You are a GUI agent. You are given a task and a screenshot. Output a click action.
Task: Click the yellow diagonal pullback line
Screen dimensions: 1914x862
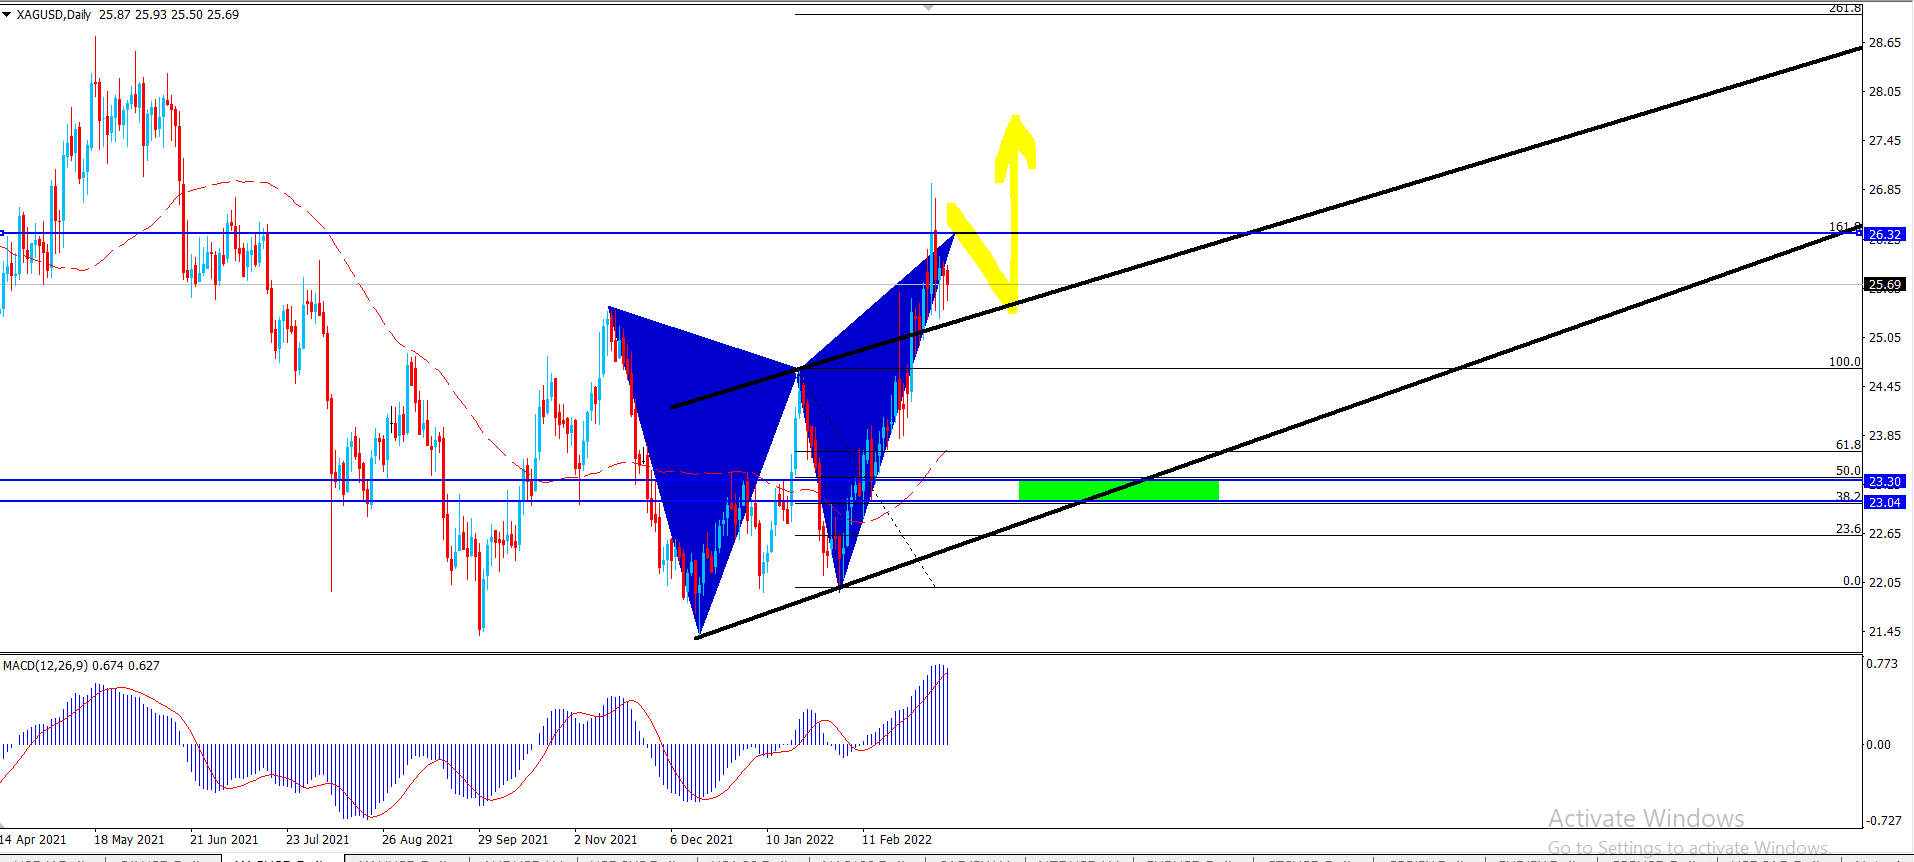[980, 255]
